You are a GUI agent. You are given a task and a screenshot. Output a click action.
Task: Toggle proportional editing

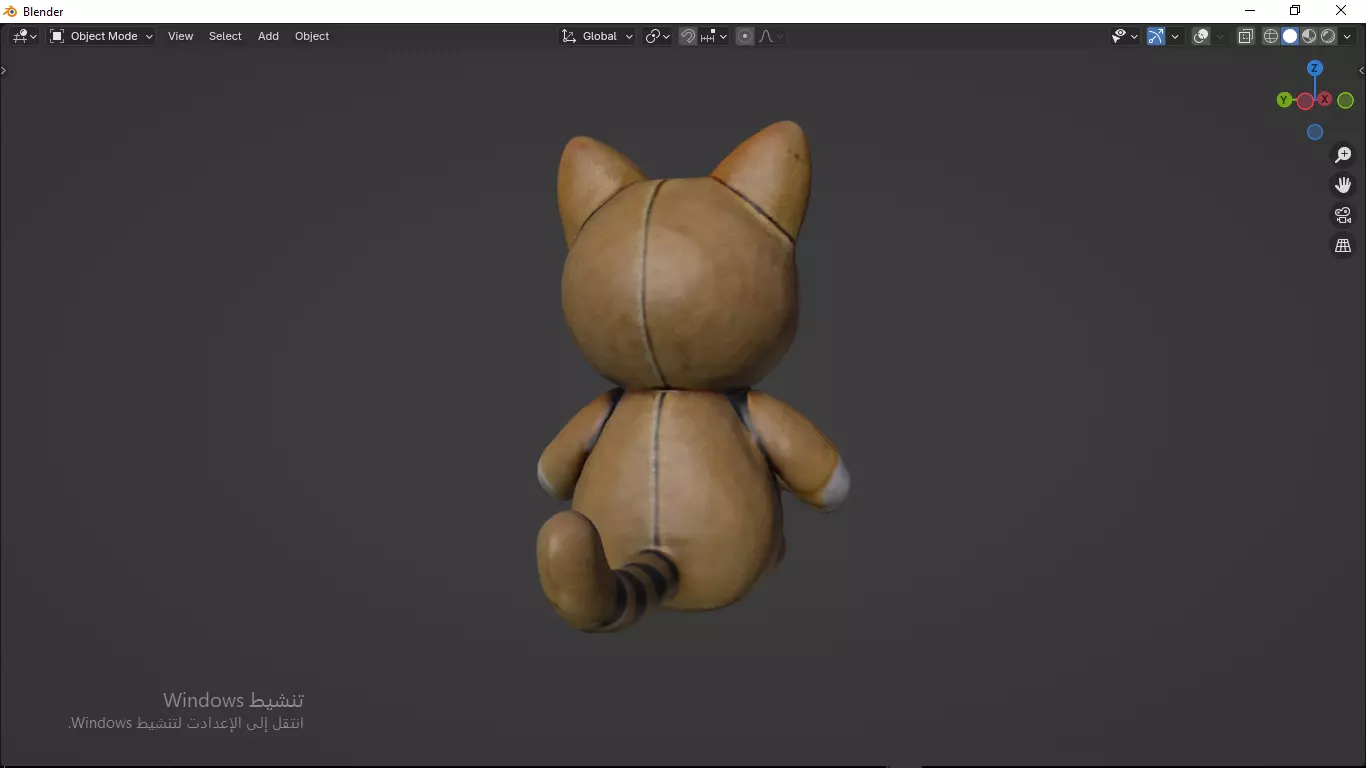click(745, 36)
